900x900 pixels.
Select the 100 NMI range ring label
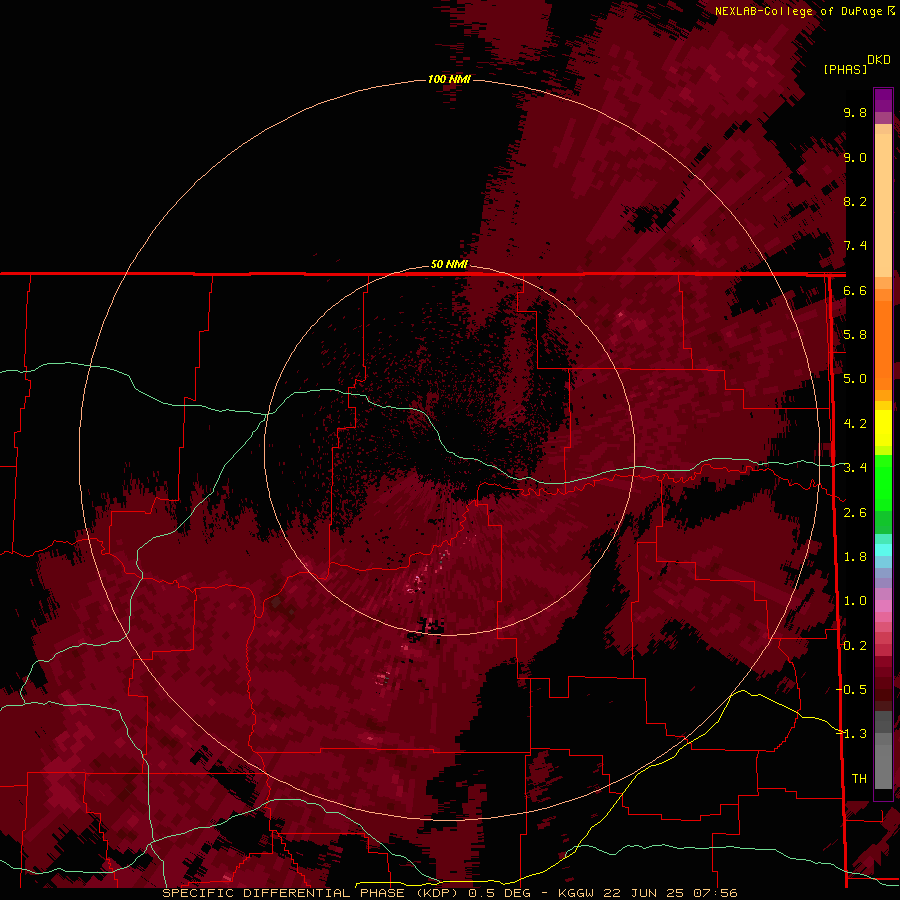tap(449, 79)
